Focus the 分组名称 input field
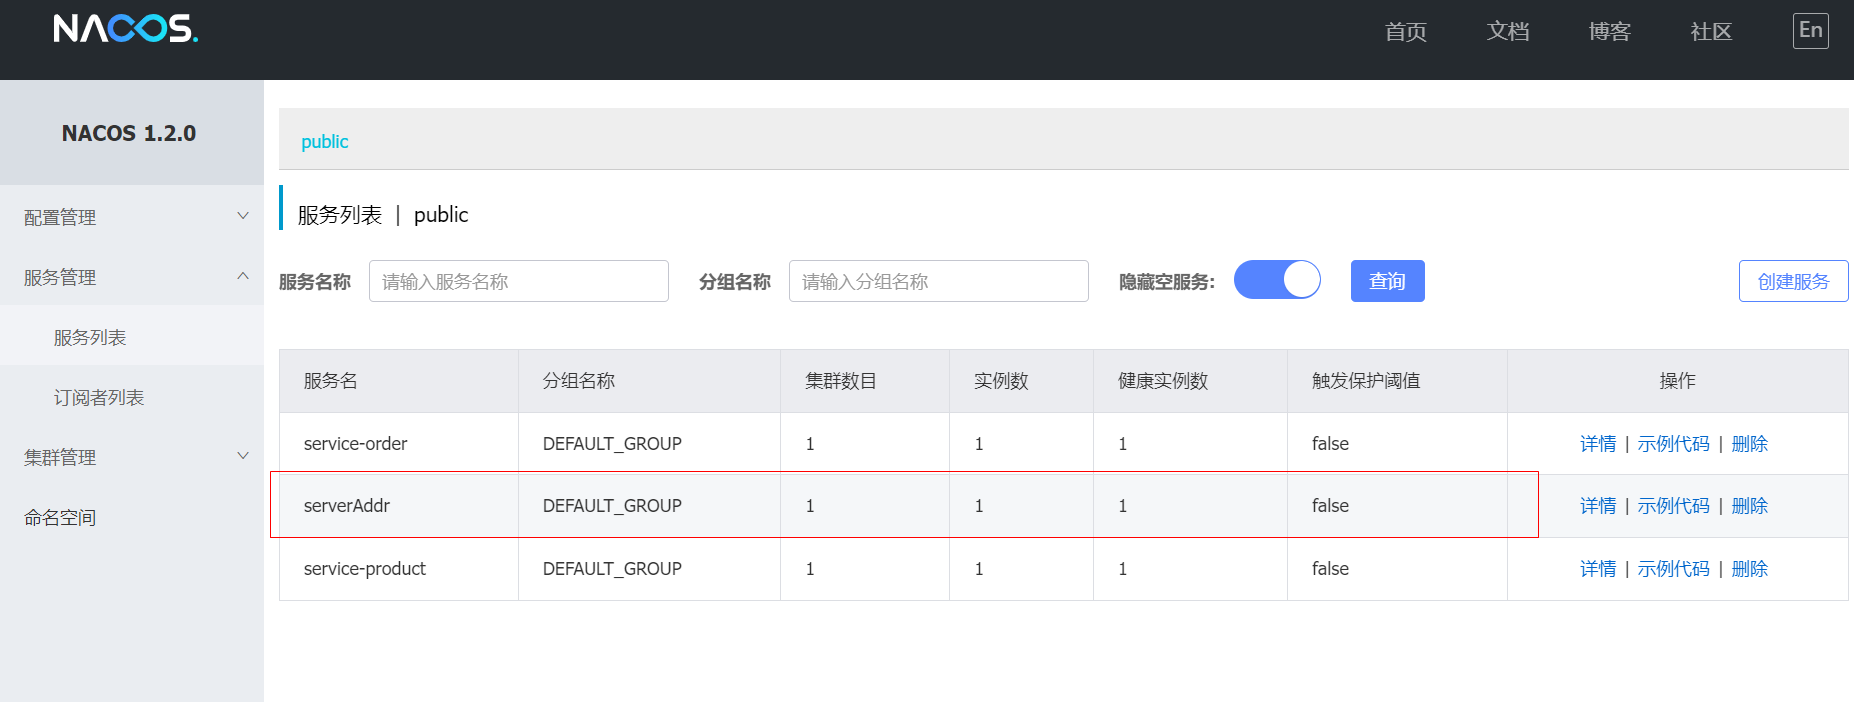Screen dimensions: 1854x702 (938, 281)
